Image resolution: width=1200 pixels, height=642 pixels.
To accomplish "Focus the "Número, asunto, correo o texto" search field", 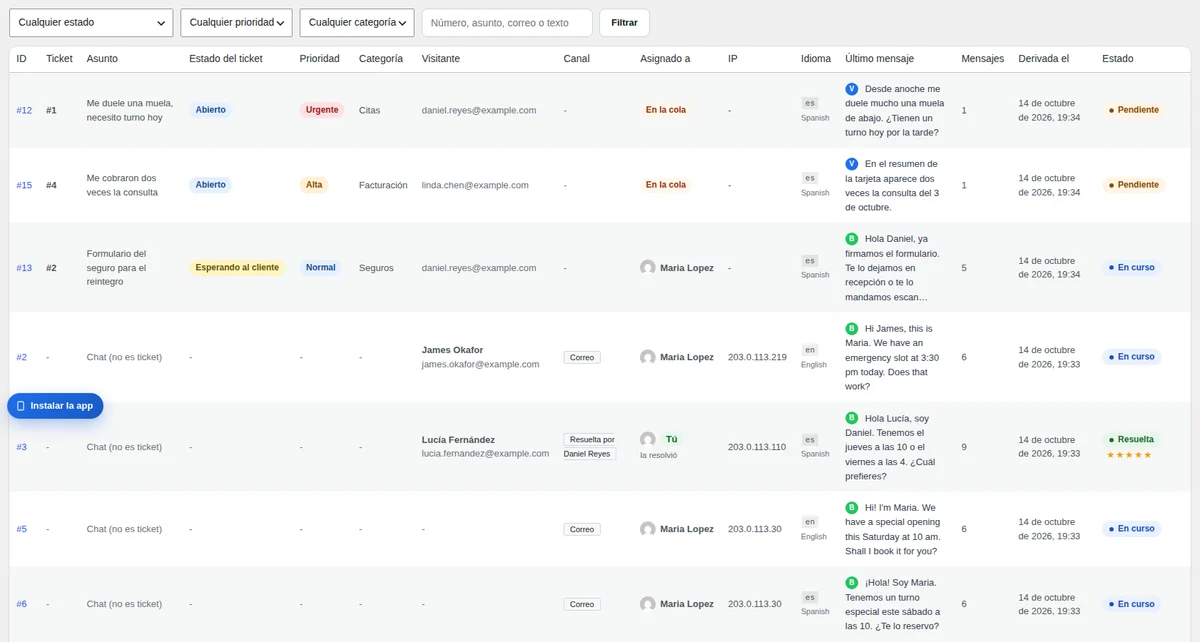I will pyautogui.click(x=507, y=23).
